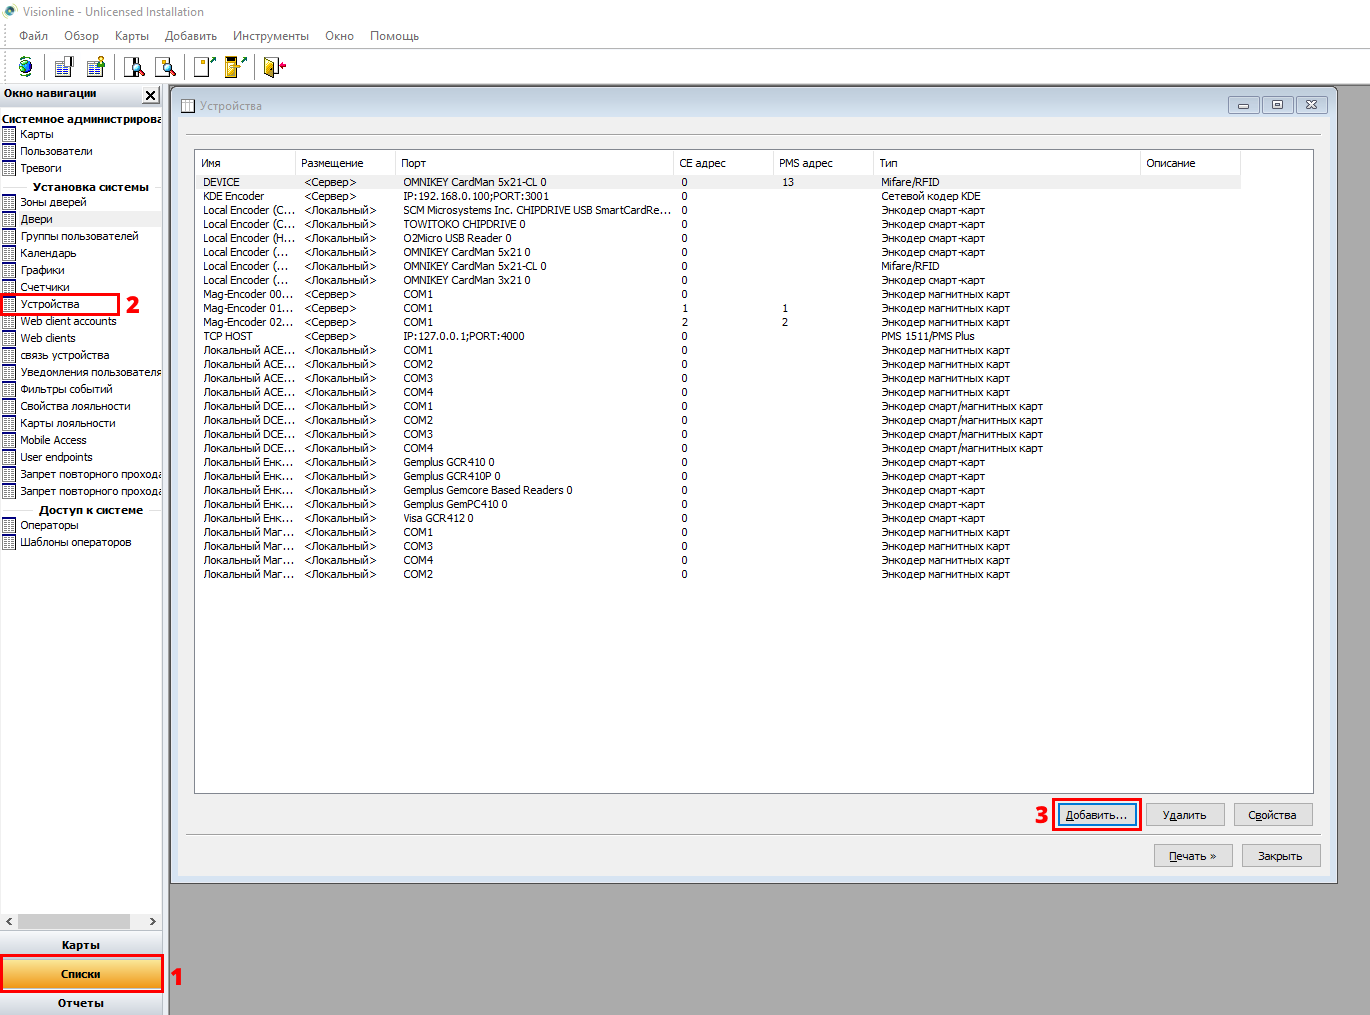The image size is (1370, 1015).
Task: Select the Visa GCR412 0 row
Action: click(x=718, y=518)
